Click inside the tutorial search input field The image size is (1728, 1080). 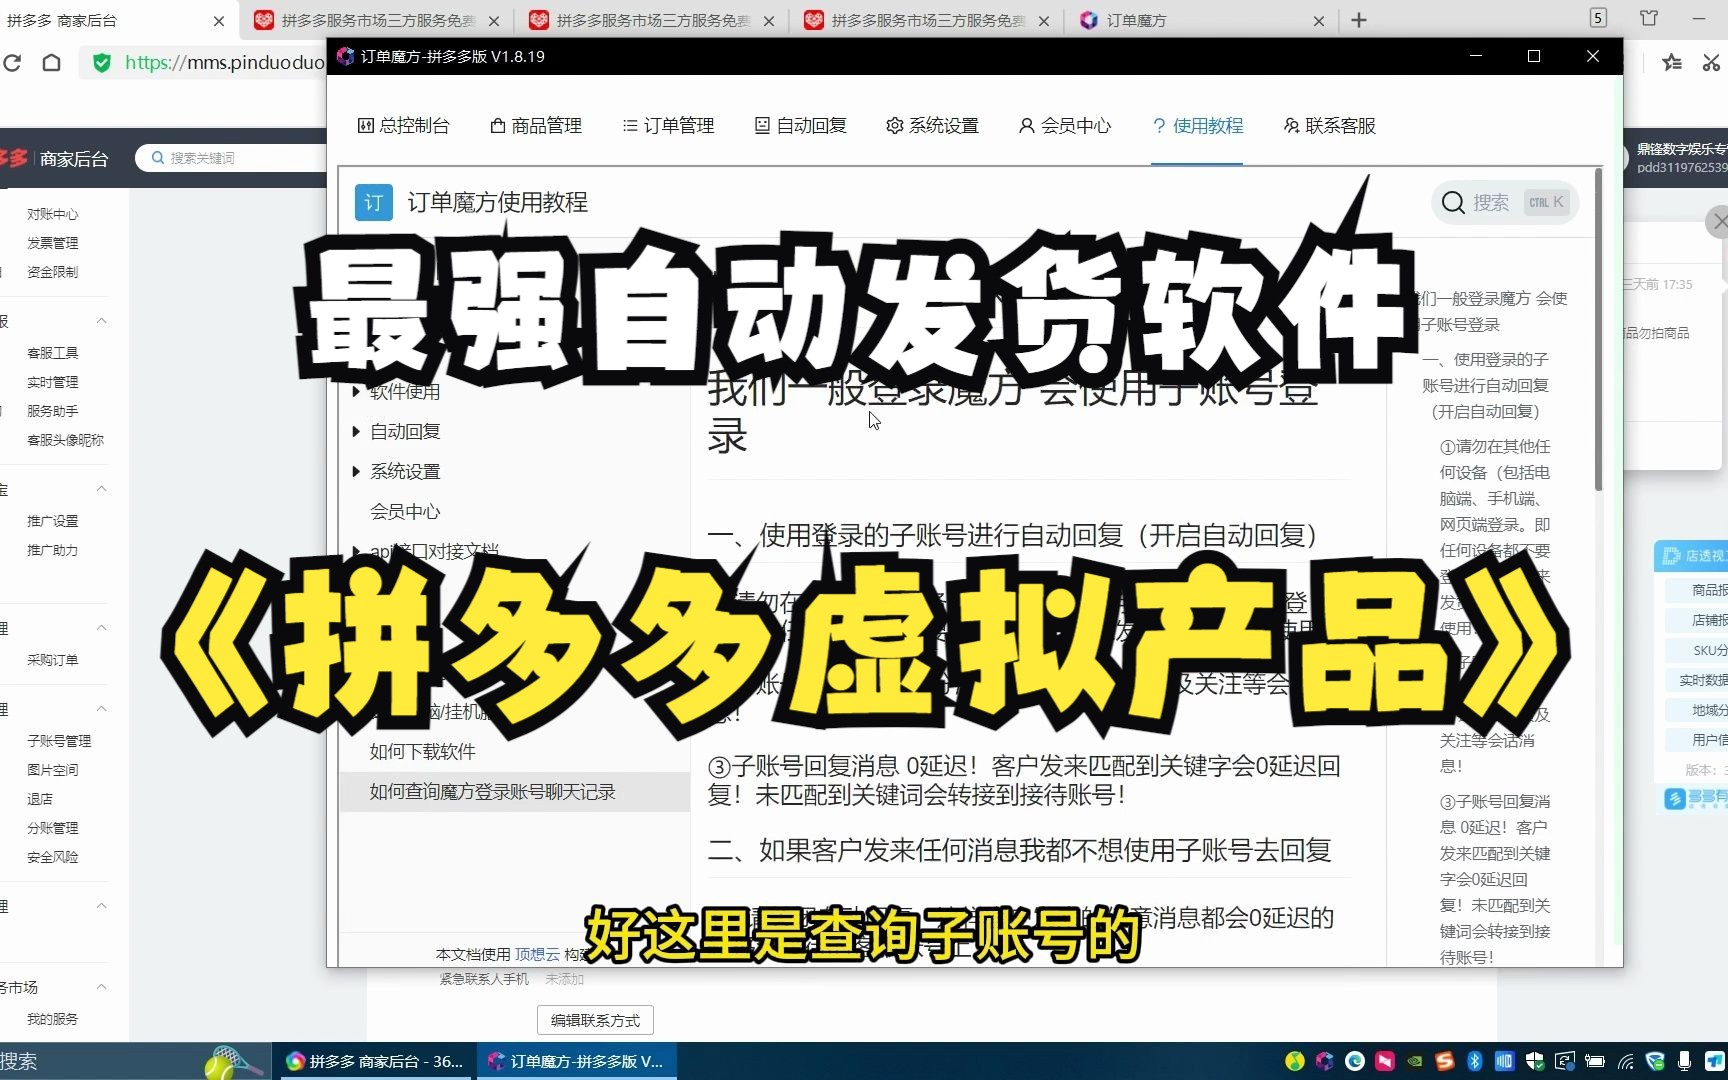click(1495, 202)
